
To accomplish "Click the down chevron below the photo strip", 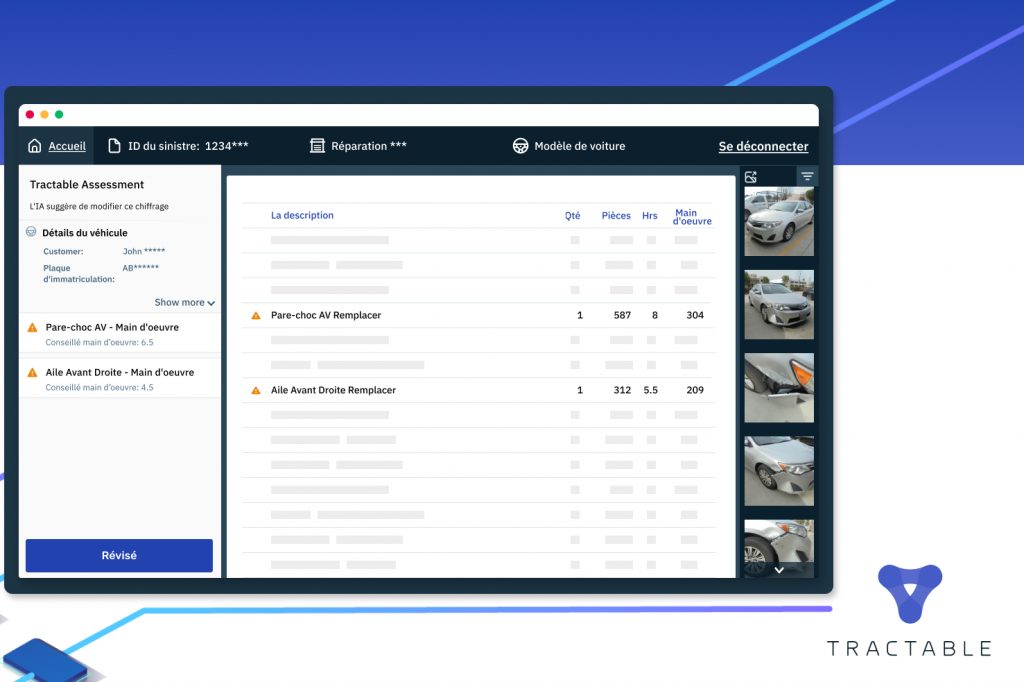I will (x=778, y=569).
